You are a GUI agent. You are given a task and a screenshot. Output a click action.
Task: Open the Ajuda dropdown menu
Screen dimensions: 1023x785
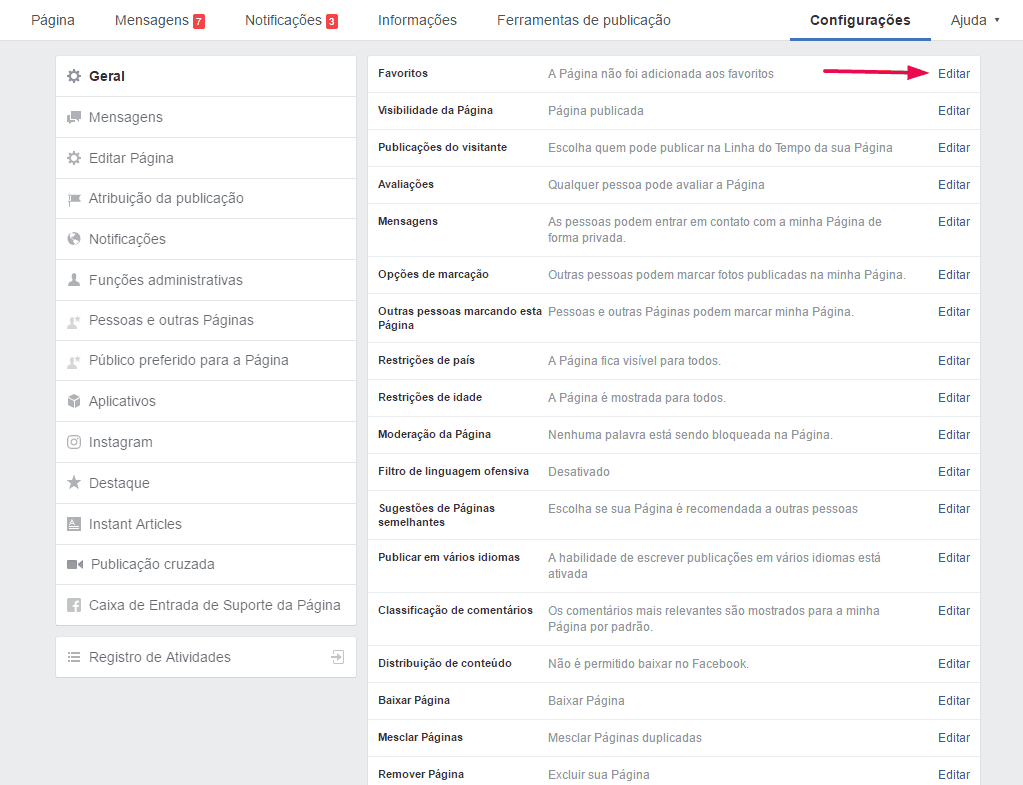975,20
